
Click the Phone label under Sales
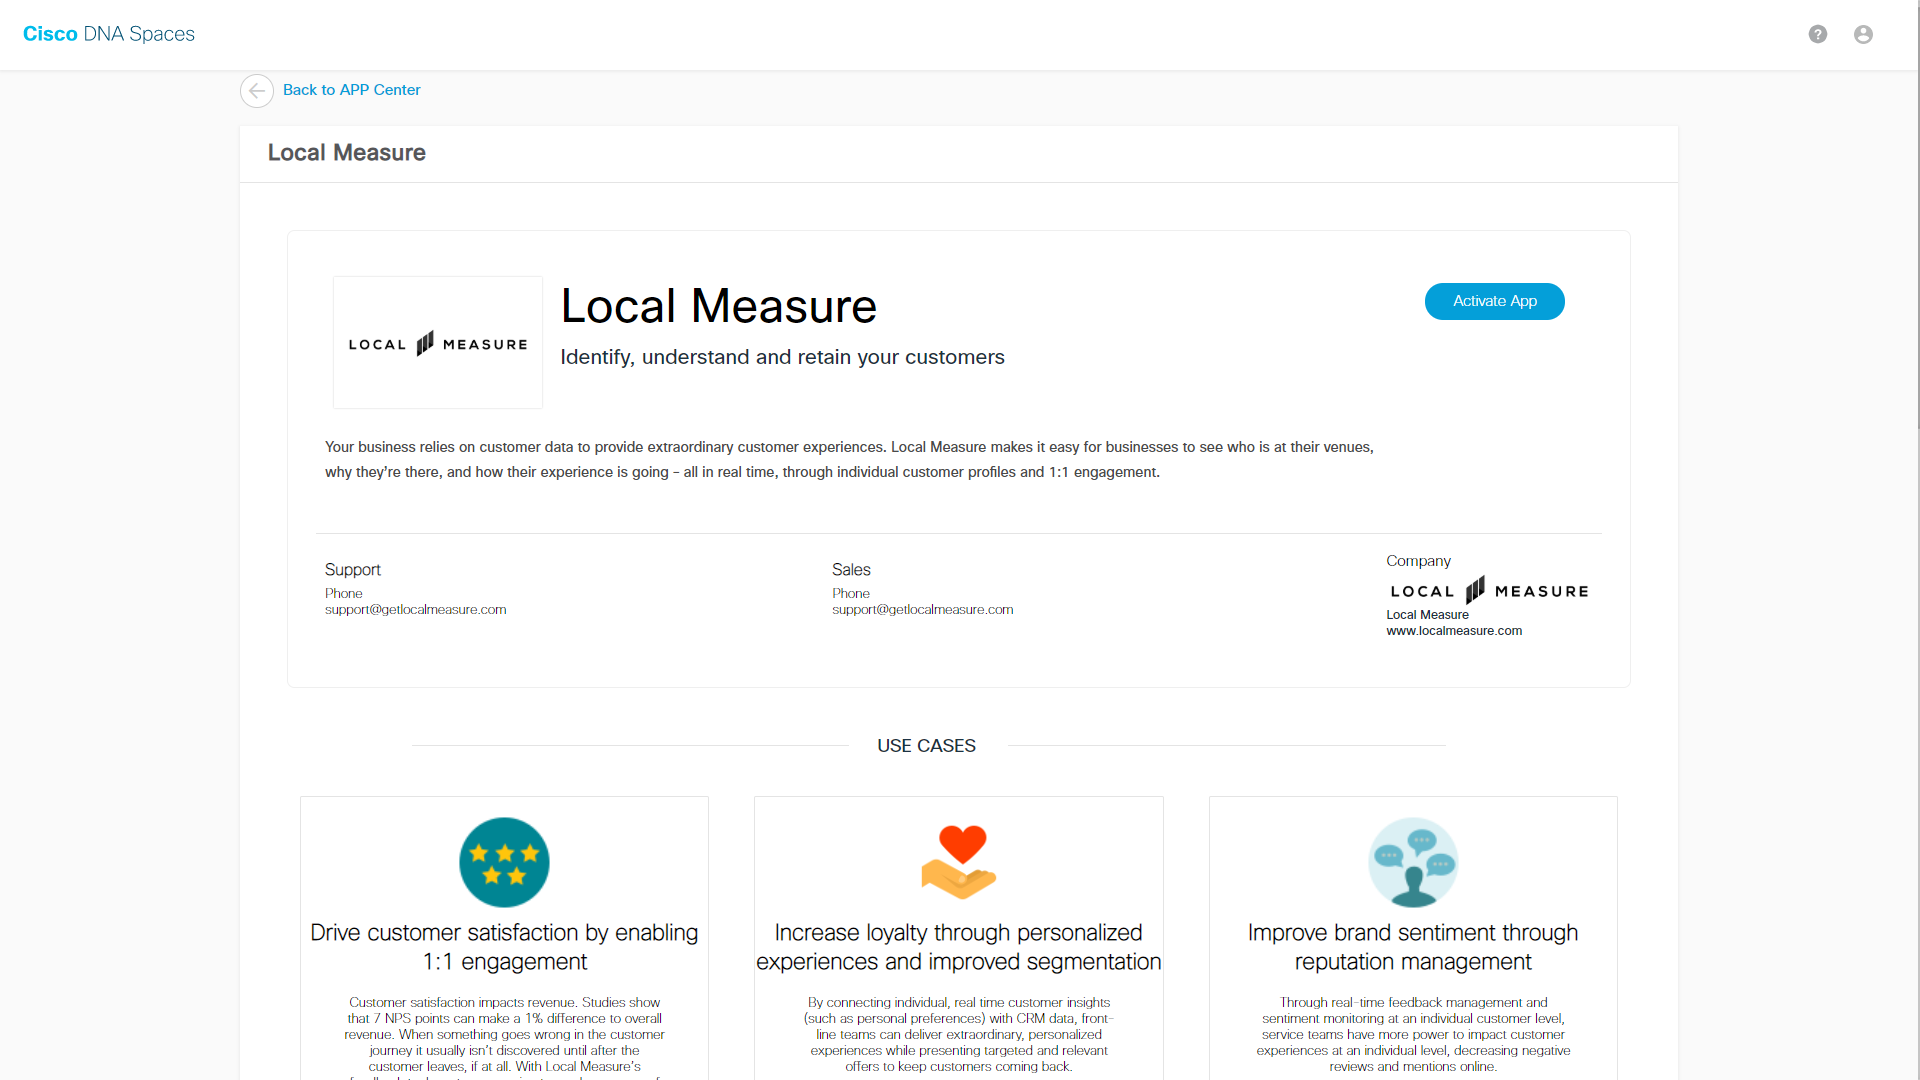(851, 593)
